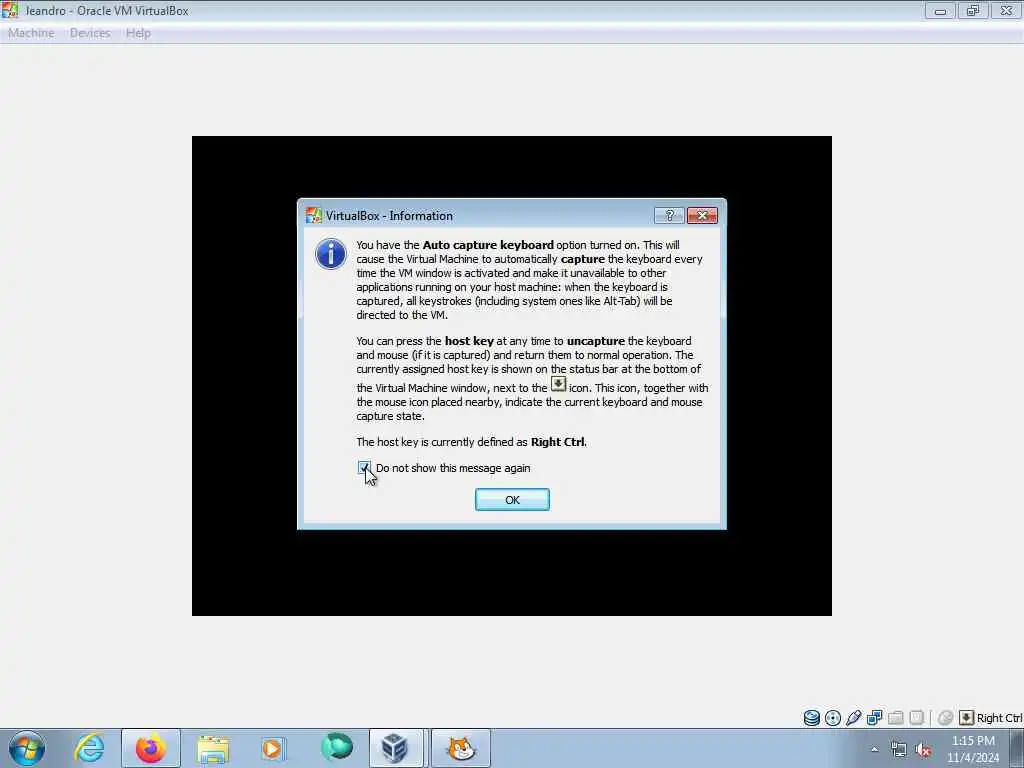Close the VirtualBox Information dialog
The image size is (1024, 768).
click(x=702, y=216)
